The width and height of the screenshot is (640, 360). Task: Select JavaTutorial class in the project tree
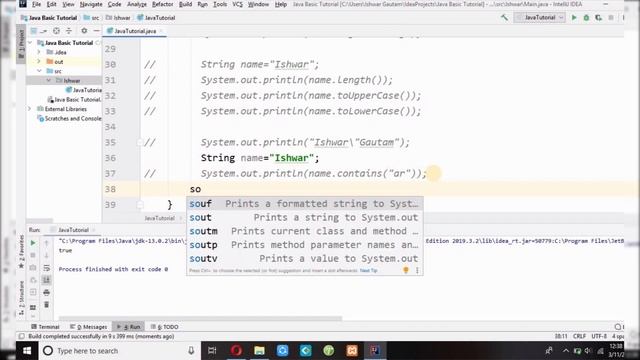(84, 90)
